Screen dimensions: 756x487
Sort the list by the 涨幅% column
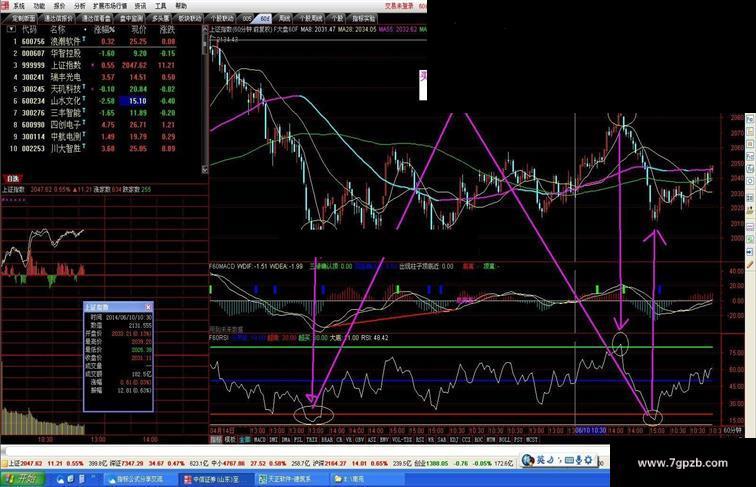pyautogui.click(x=104, y=30)
